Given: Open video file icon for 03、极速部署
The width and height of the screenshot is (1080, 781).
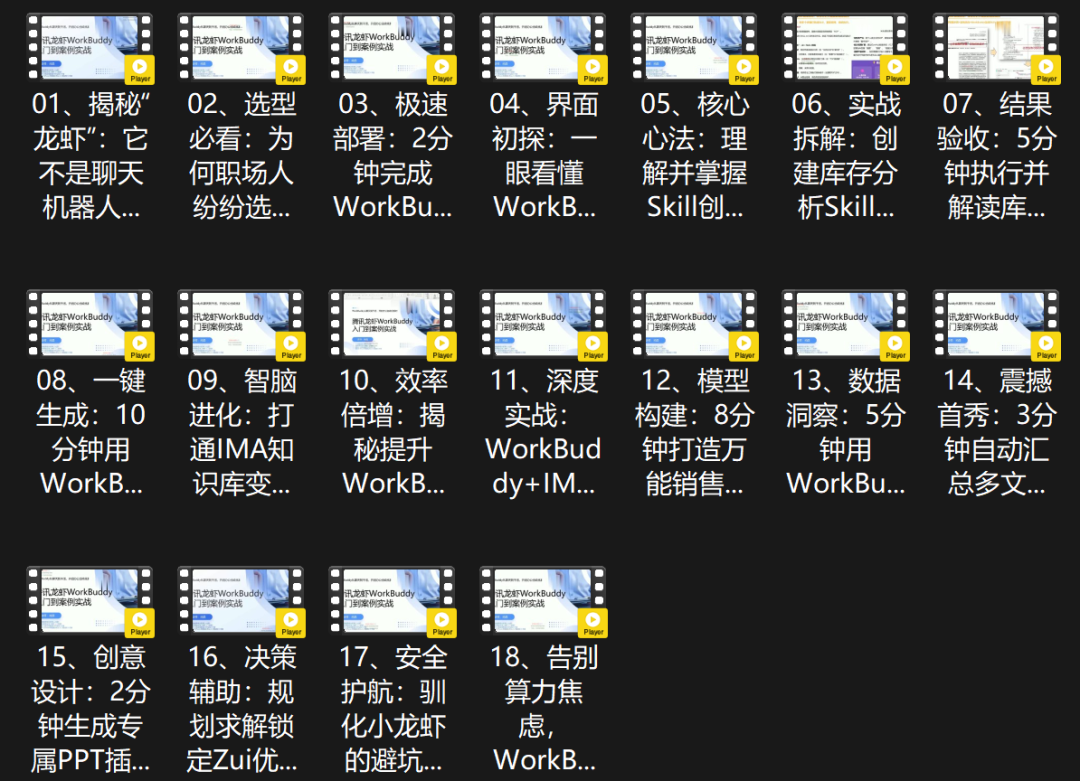Looking at the screenshot, I should point(393,48).
